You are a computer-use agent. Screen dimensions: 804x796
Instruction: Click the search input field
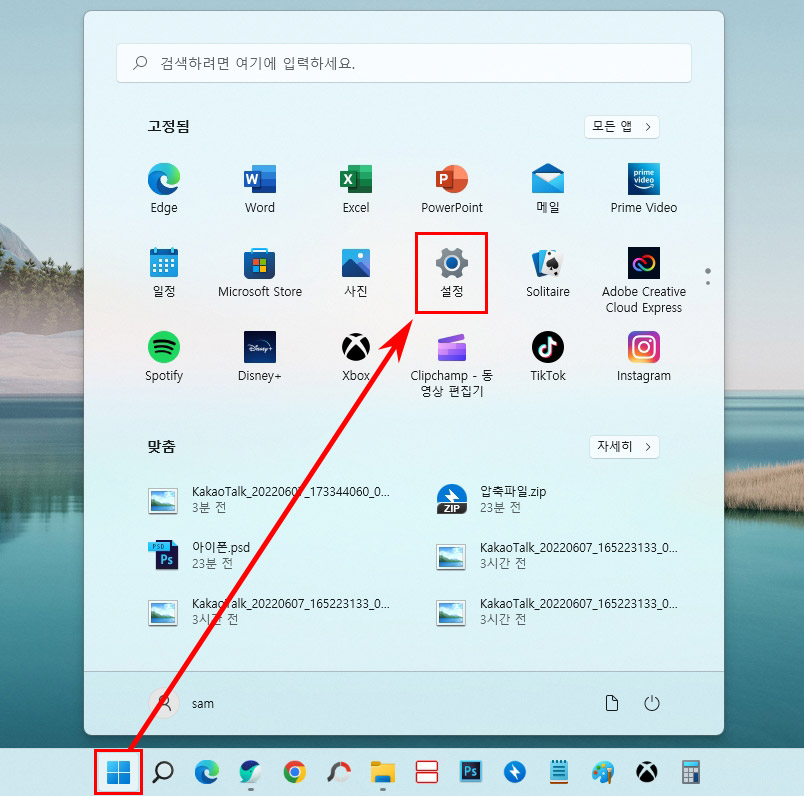404,62
